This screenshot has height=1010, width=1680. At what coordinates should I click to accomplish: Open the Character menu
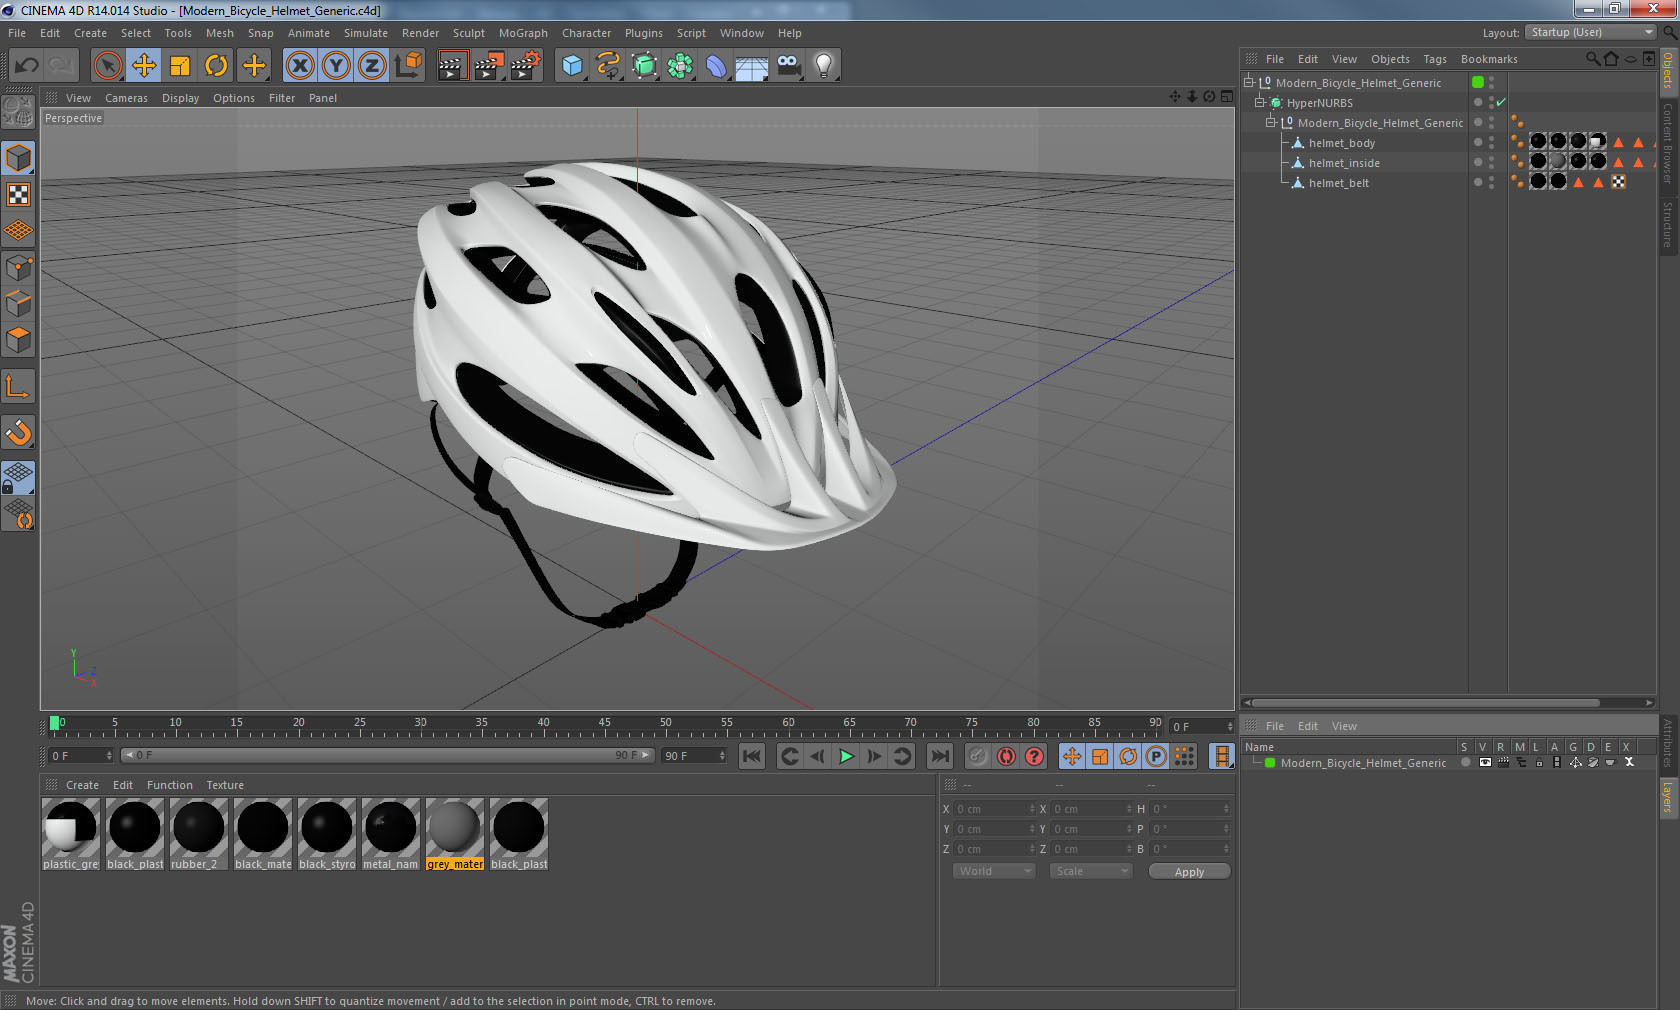[586, 33]
